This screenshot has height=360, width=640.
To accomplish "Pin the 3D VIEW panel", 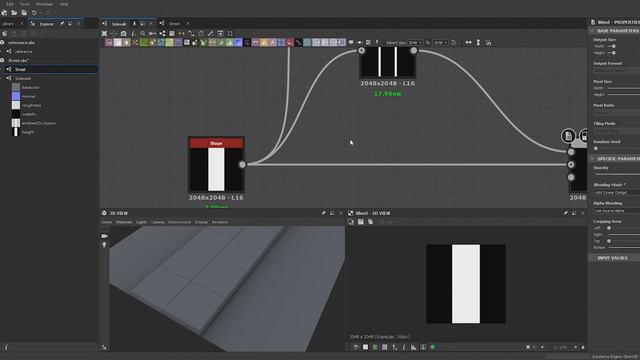I will tap(324, 213).
